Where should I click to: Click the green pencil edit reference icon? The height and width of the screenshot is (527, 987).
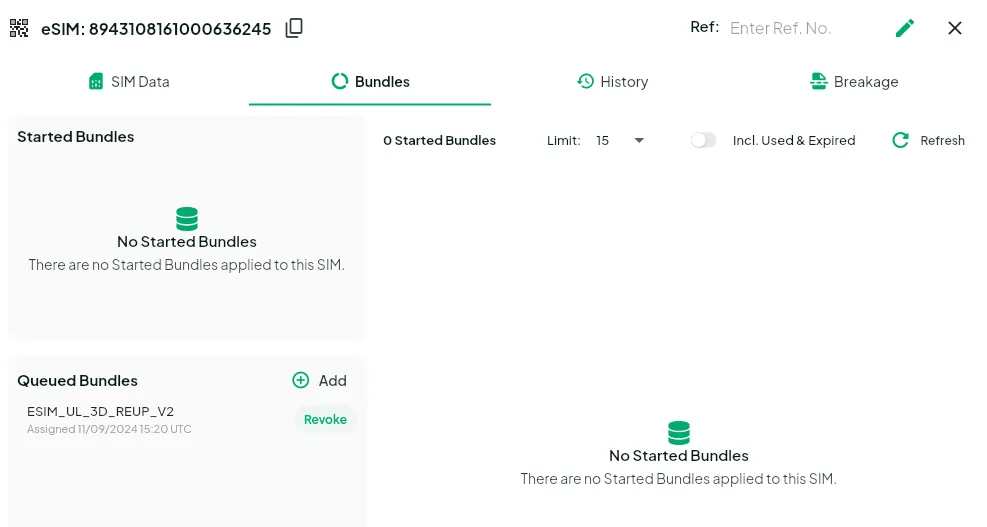905,28
